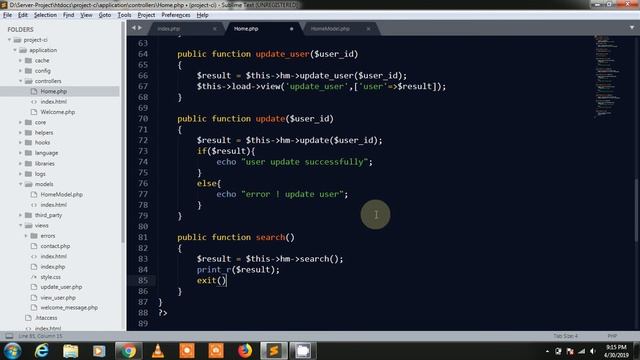The width and height of the screenshot is (640, 360).
Task: Open the Edit menu
Action: (23, 15)
